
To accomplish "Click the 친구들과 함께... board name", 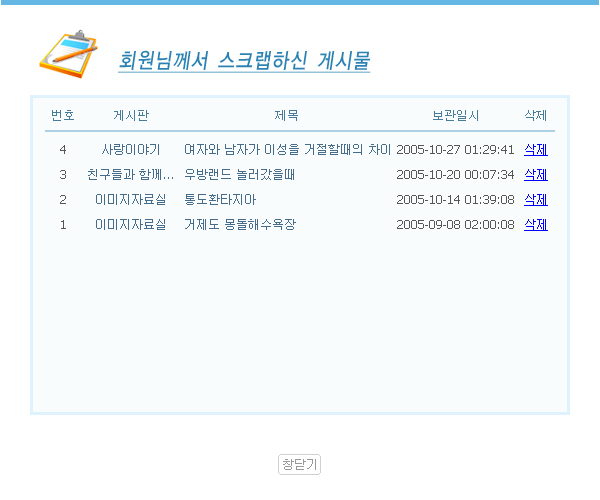I will click(x=131, y=175).
